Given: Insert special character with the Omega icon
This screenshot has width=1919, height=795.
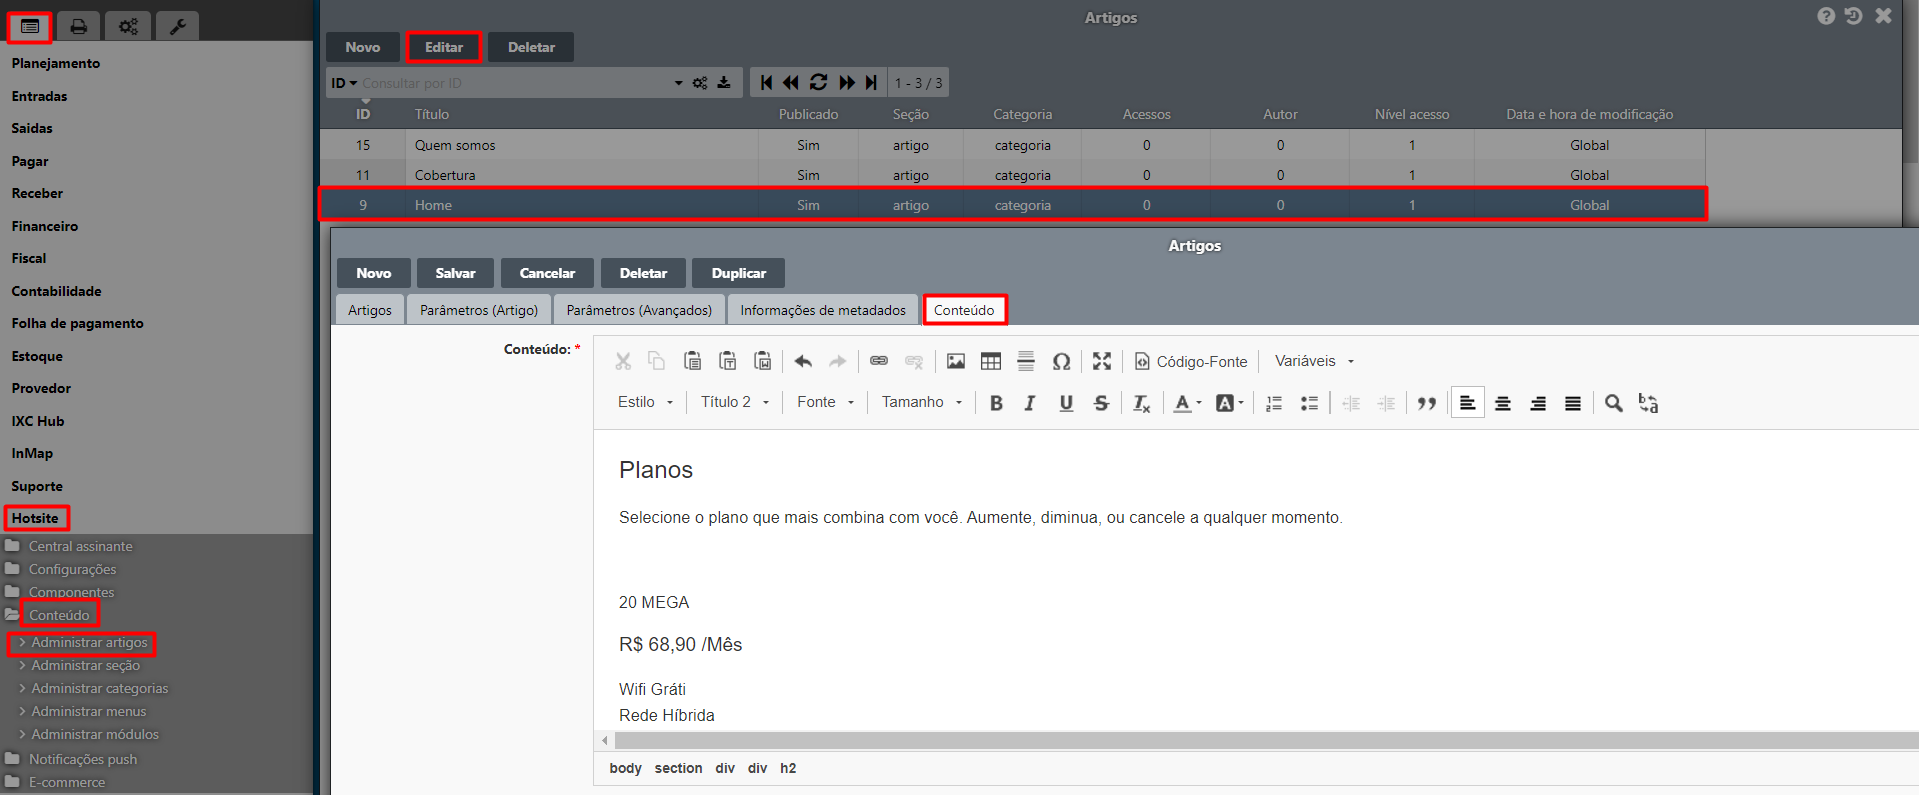Looking at the screenshot, I should click(1061, 361).
